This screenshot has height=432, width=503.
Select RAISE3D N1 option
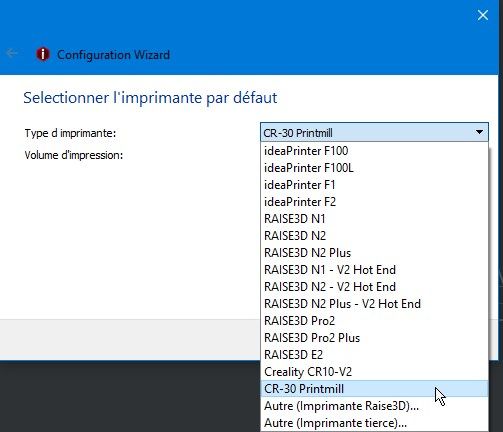(x=374, y=219)
